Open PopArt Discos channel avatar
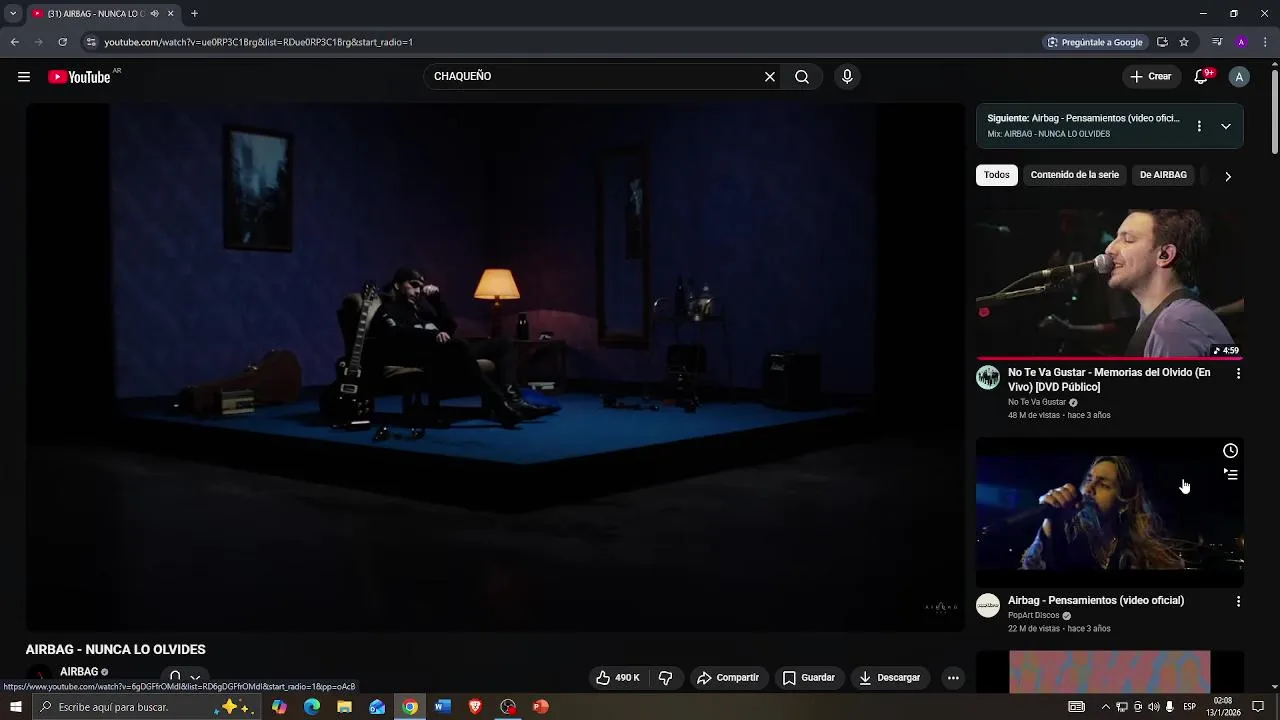The width and height of the screenshot is (1280, 720). coord(988,606)
